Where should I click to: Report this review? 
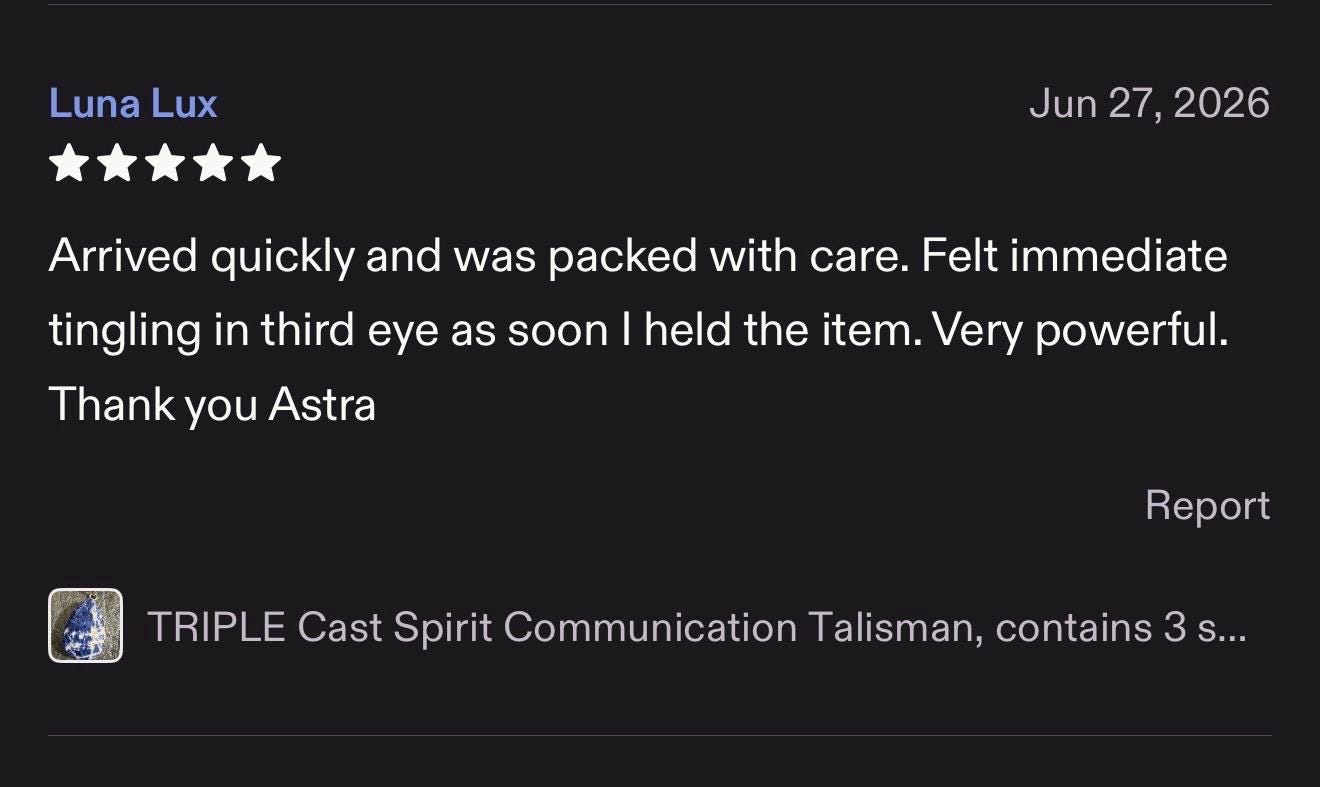pyautogui.click(x=1208, y=505)
